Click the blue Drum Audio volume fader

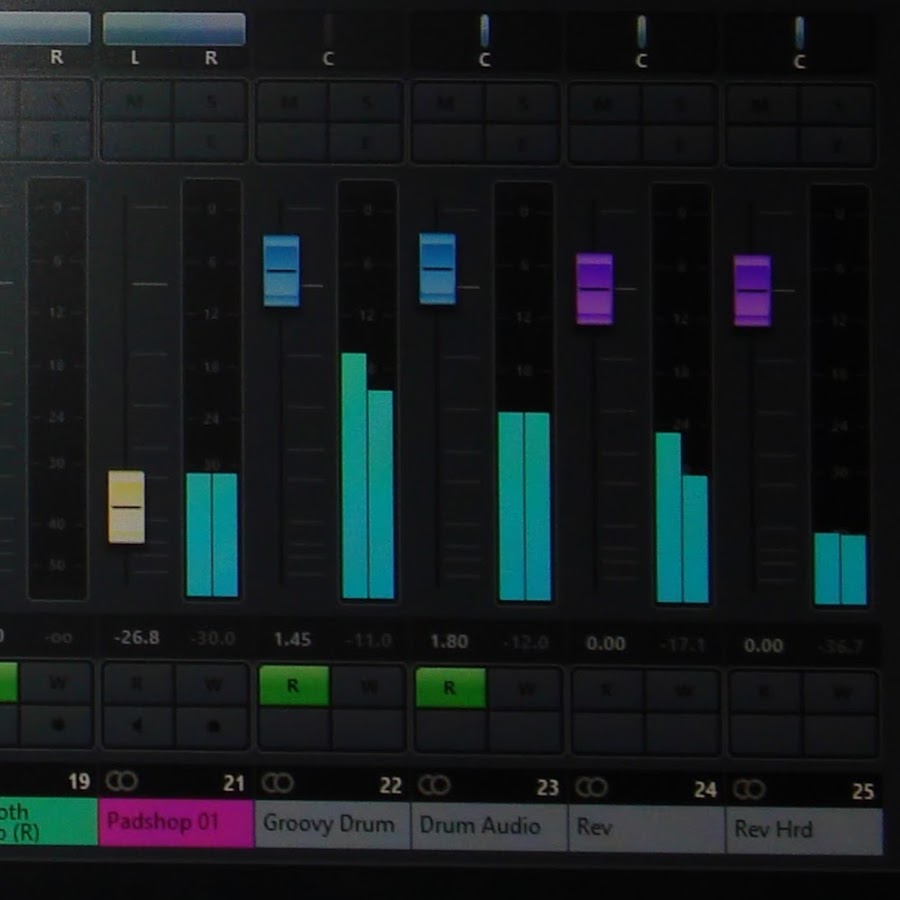tap(437, 269)
